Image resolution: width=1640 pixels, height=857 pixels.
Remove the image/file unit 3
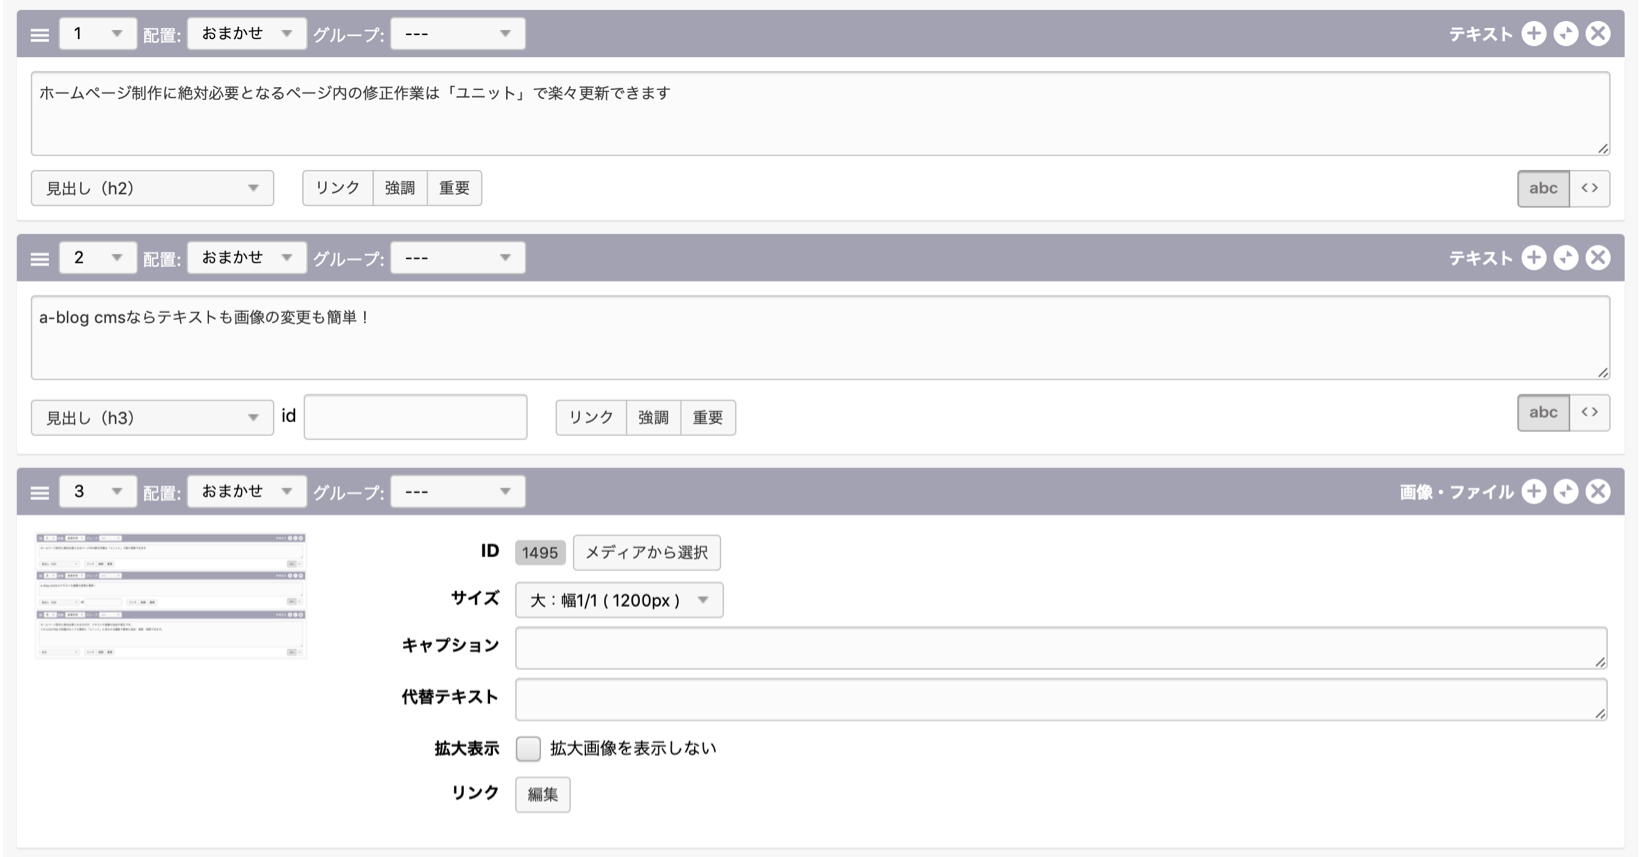pos(1598,491)
